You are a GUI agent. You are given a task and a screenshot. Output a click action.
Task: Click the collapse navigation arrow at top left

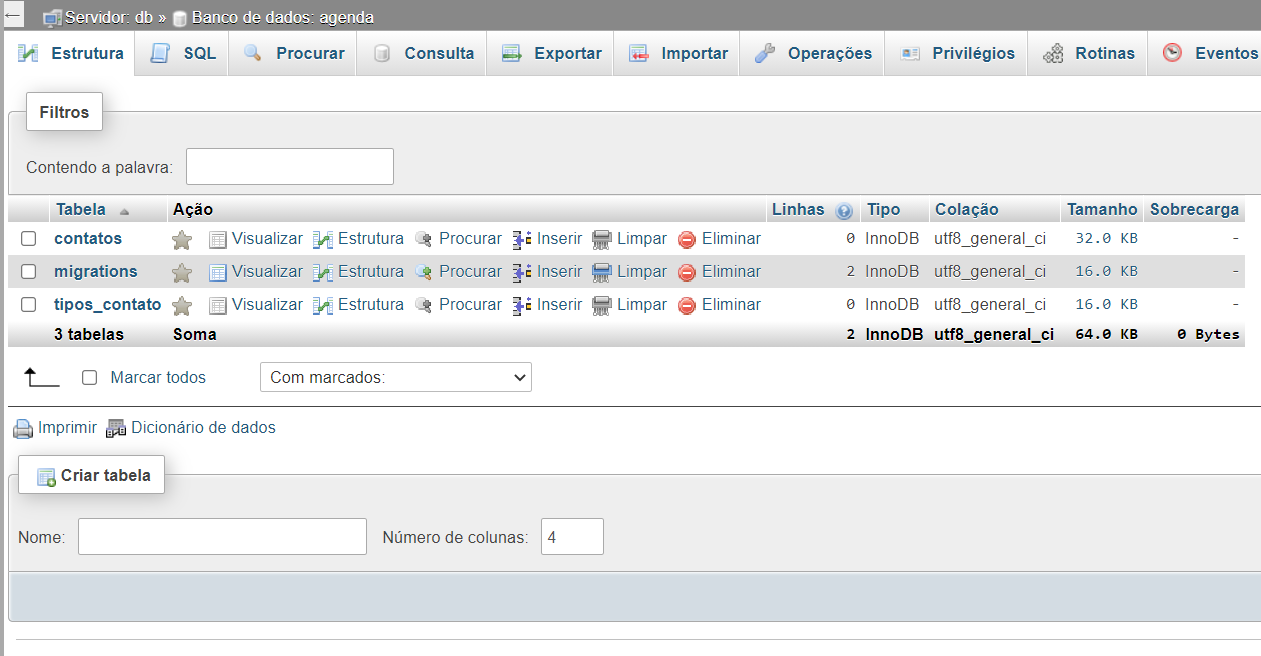[13, 15]
